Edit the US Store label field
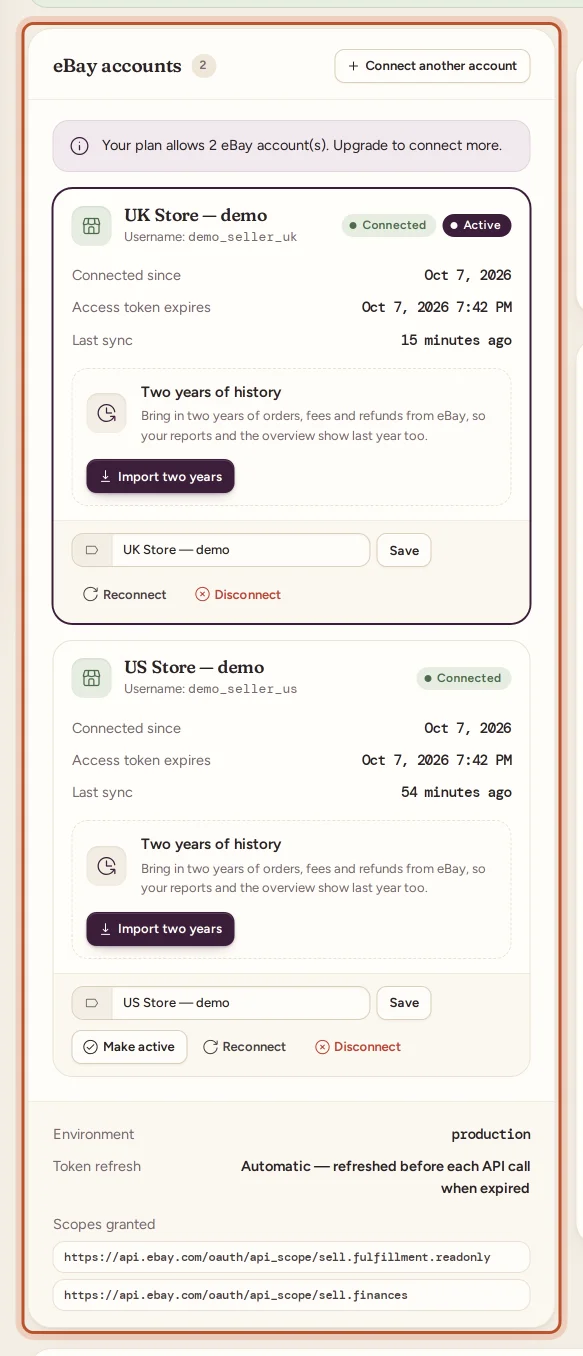The image size is (583, 1356). pos(241,1003)
